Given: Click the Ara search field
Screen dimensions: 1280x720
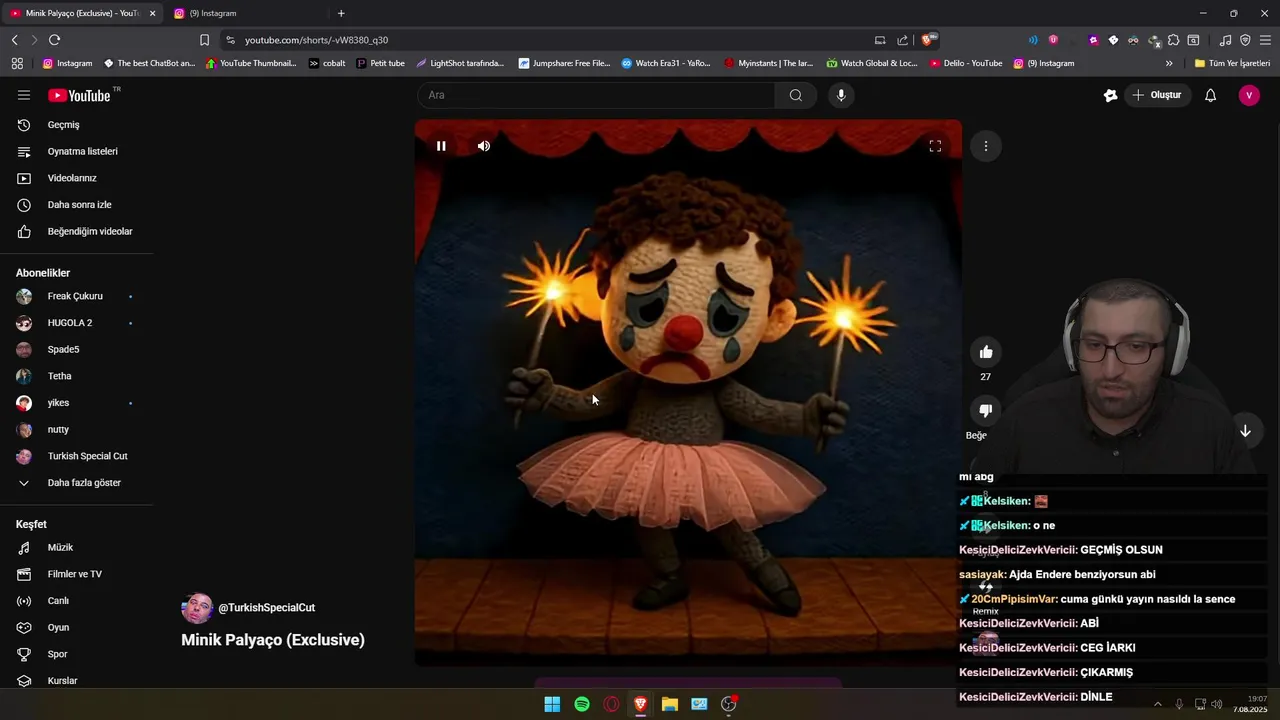Looking at the screenshot, I should 596,95.
